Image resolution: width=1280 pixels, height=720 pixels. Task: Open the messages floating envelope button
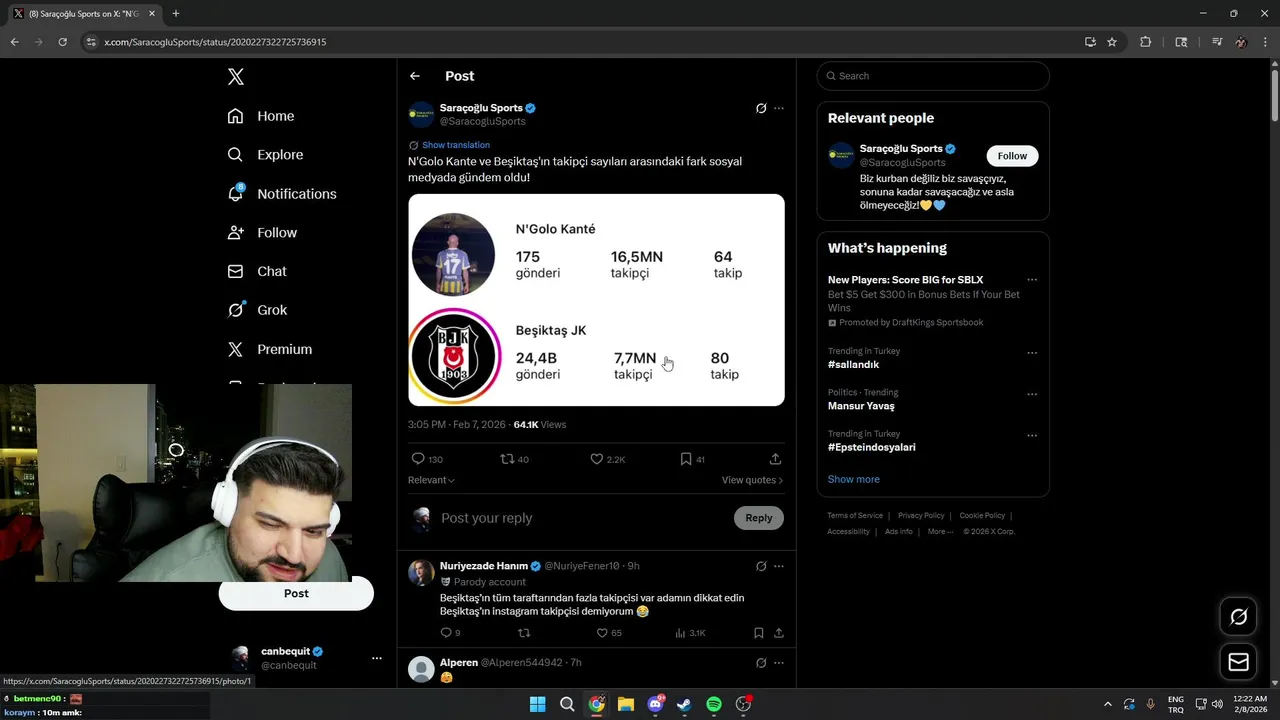pyautogui.click(x=1238, y=662)
